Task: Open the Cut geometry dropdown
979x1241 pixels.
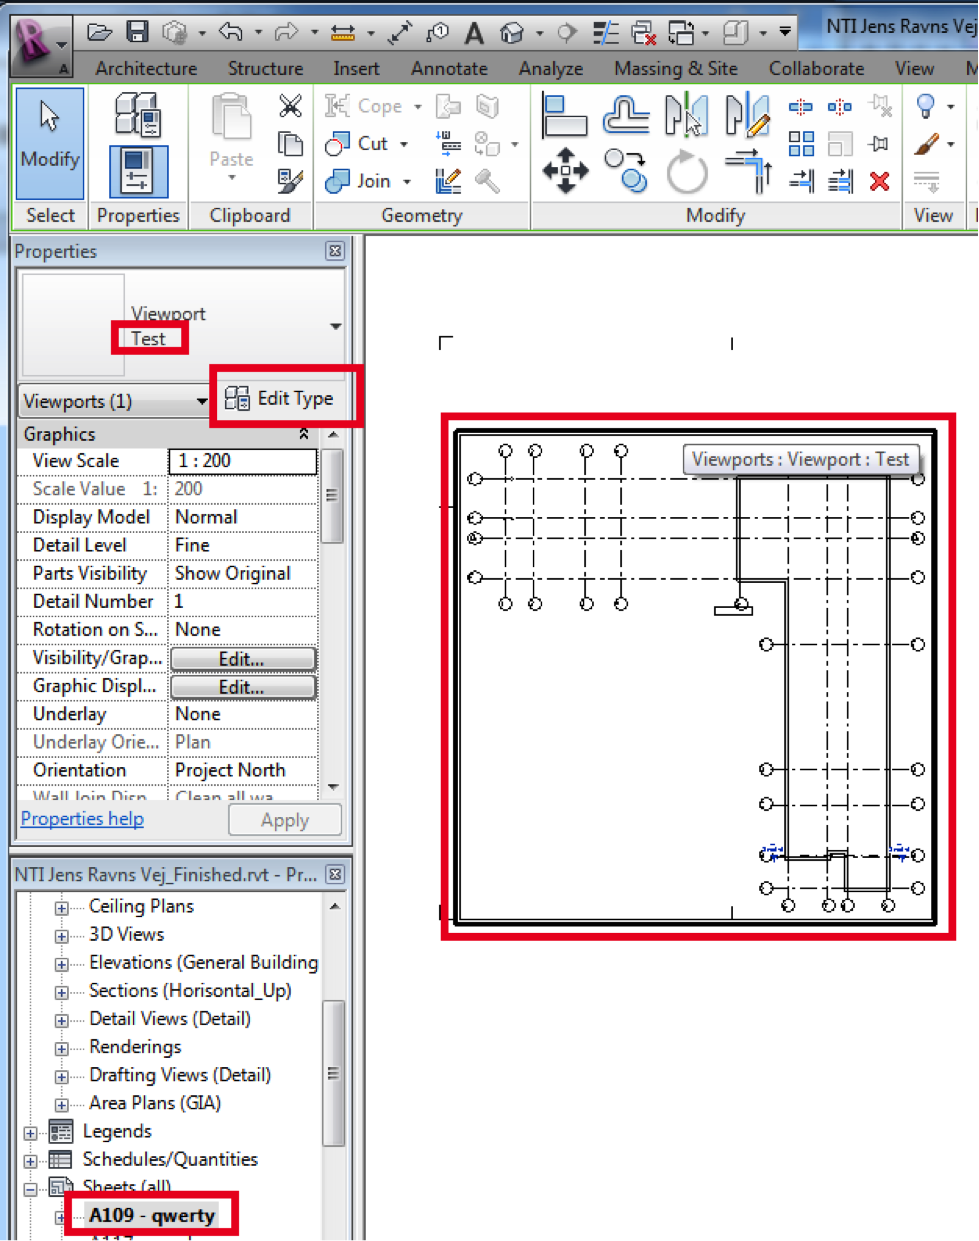Action: [406, 143]
